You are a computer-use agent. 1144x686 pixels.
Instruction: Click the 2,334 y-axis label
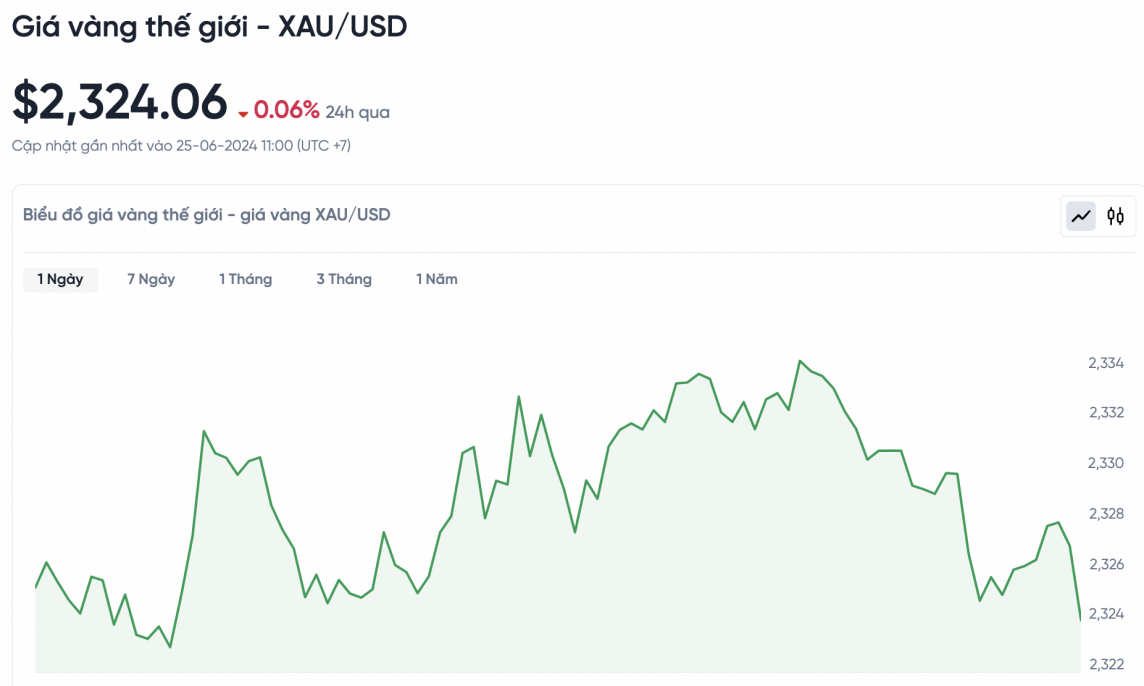(1106, 363)
